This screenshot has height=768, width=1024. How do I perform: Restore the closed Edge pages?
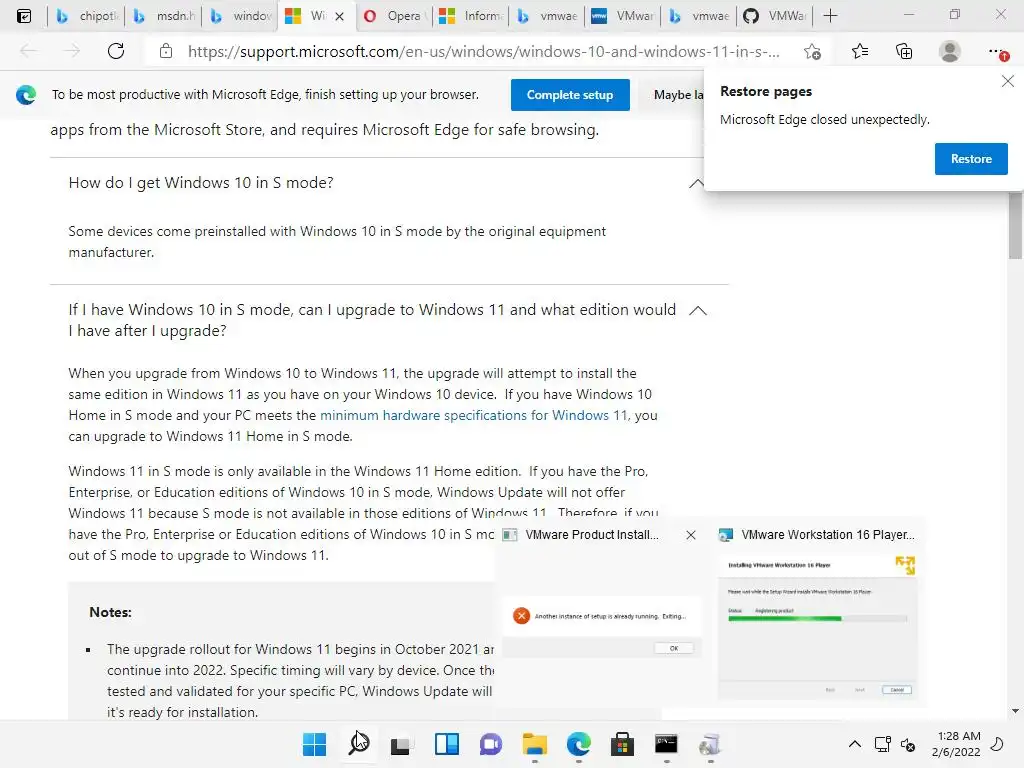coord(971,159)
